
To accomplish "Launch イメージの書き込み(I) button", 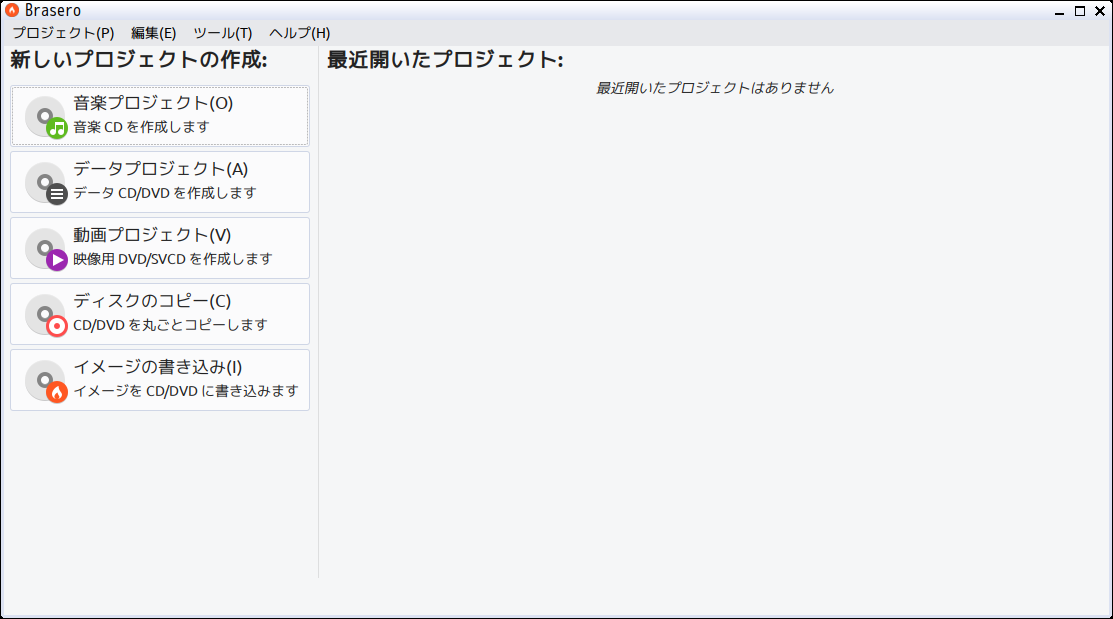I will tap(160, 380).
